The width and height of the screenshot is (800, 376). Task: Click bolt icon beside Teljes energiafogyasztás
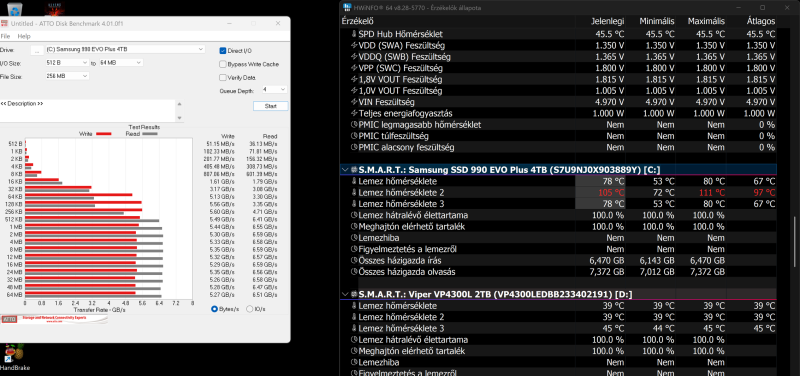355,113
